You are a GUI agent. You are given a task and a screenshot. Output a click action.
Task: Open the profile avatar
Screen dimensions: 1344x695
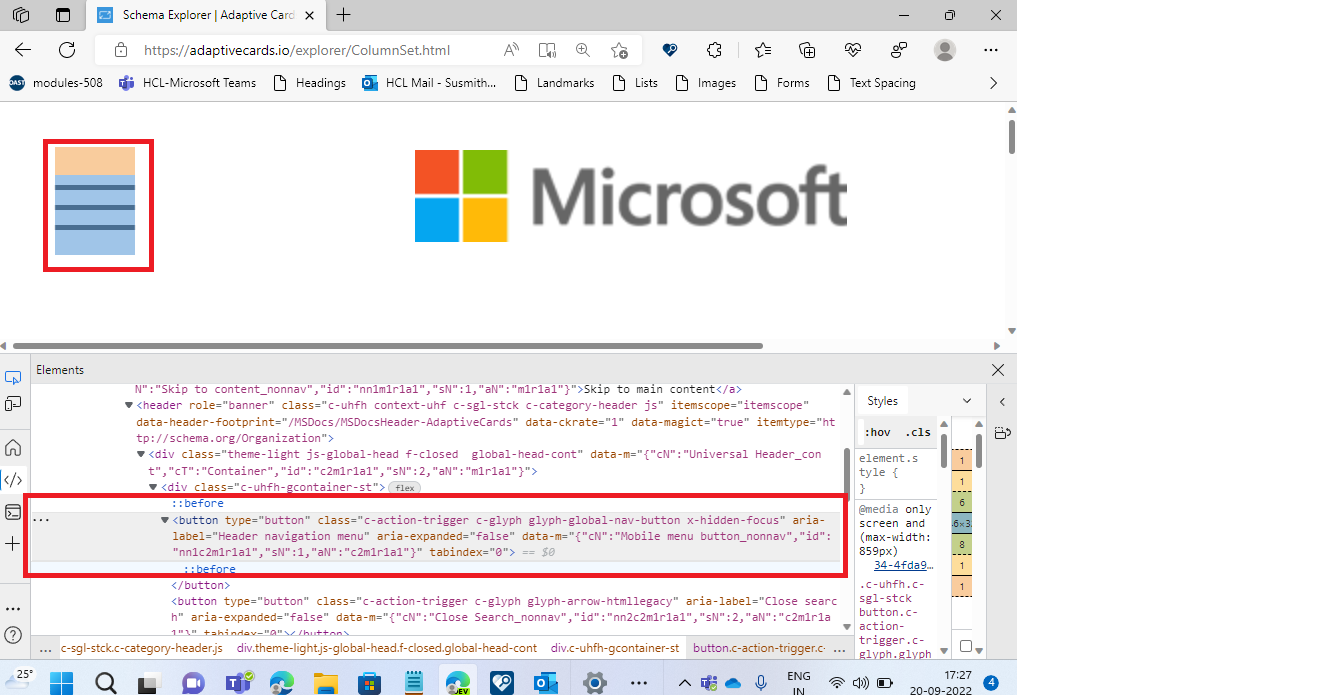pyautogui.click(x=945, y=50)
